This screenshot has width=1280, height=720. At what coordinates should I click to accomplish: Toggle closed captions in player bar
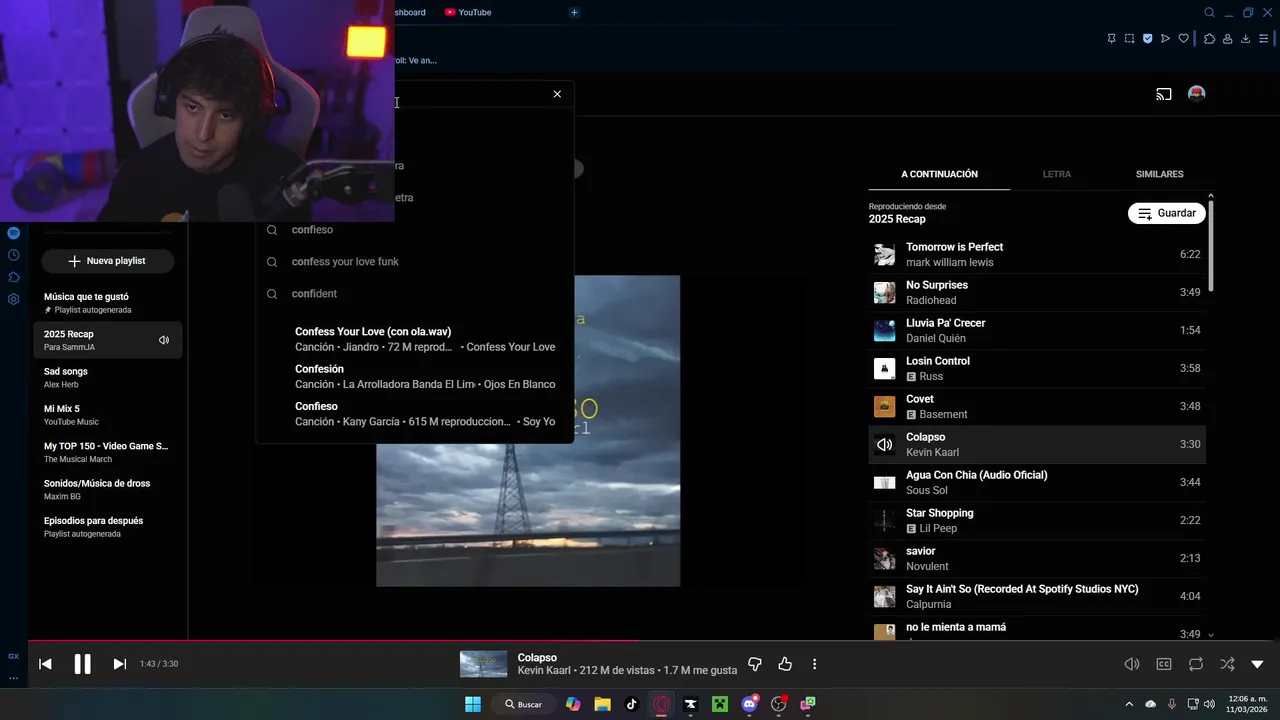click(x=1164, y=664)
